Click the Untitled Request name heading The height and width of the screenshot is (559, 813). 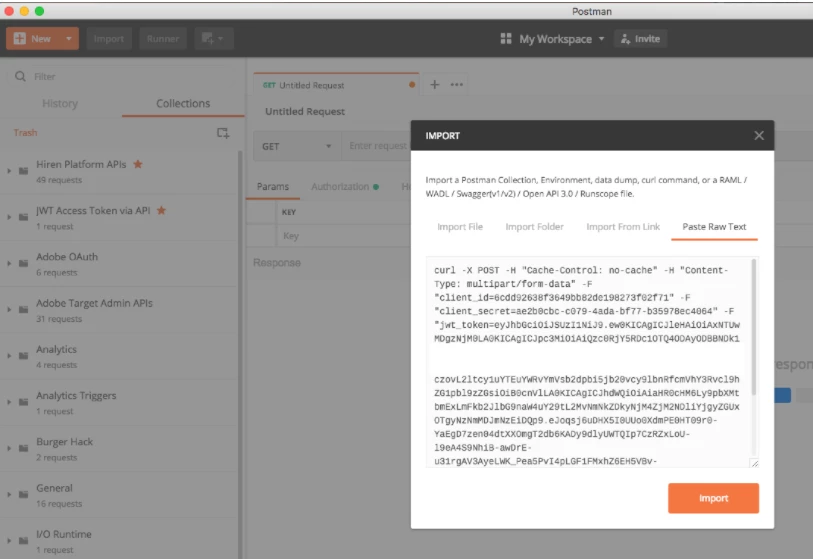[x=305, y=111]
